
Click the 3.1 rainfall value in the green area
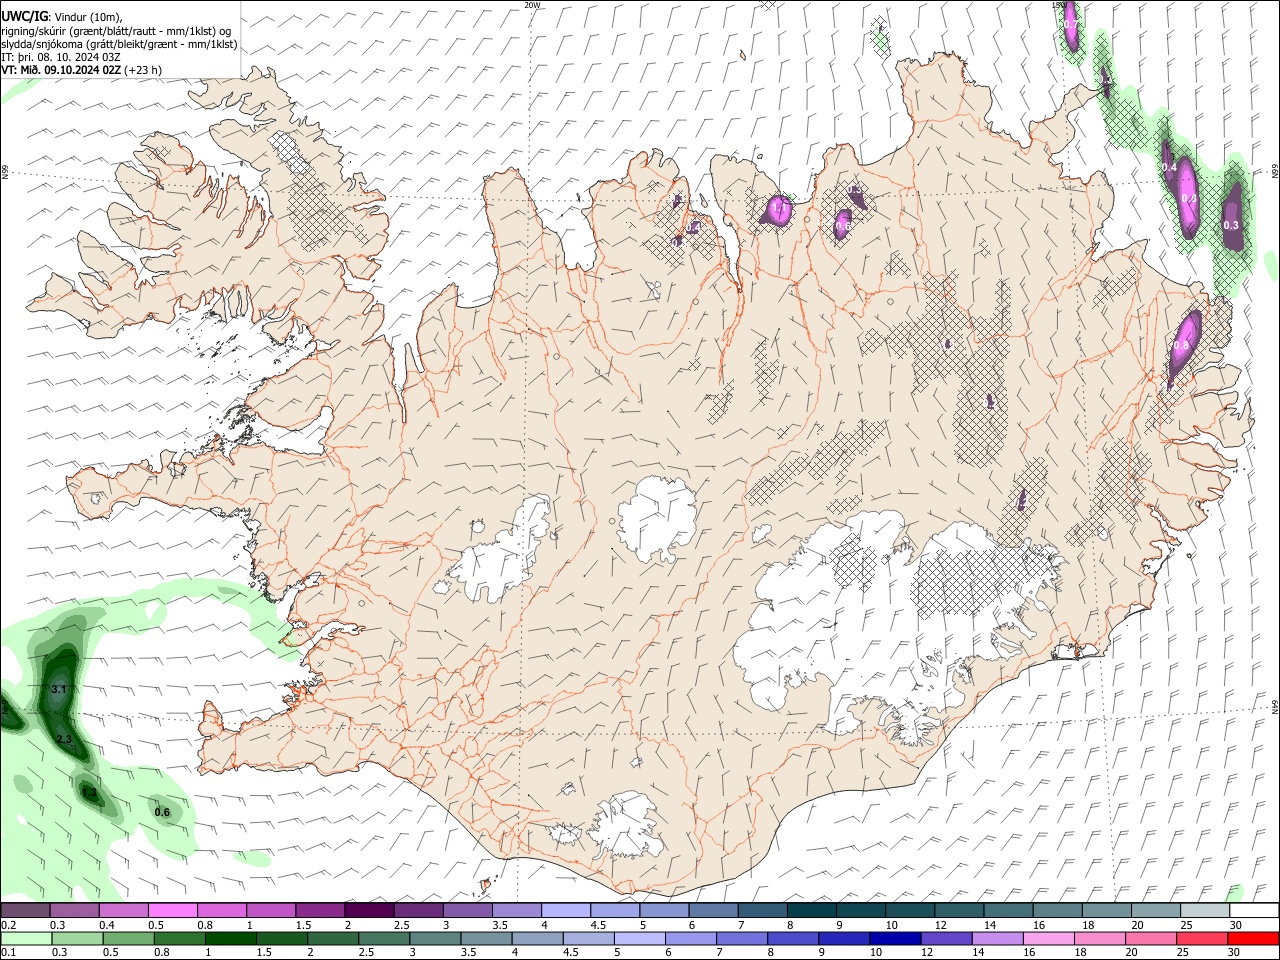pyautogui.click(x=59, y=690)
